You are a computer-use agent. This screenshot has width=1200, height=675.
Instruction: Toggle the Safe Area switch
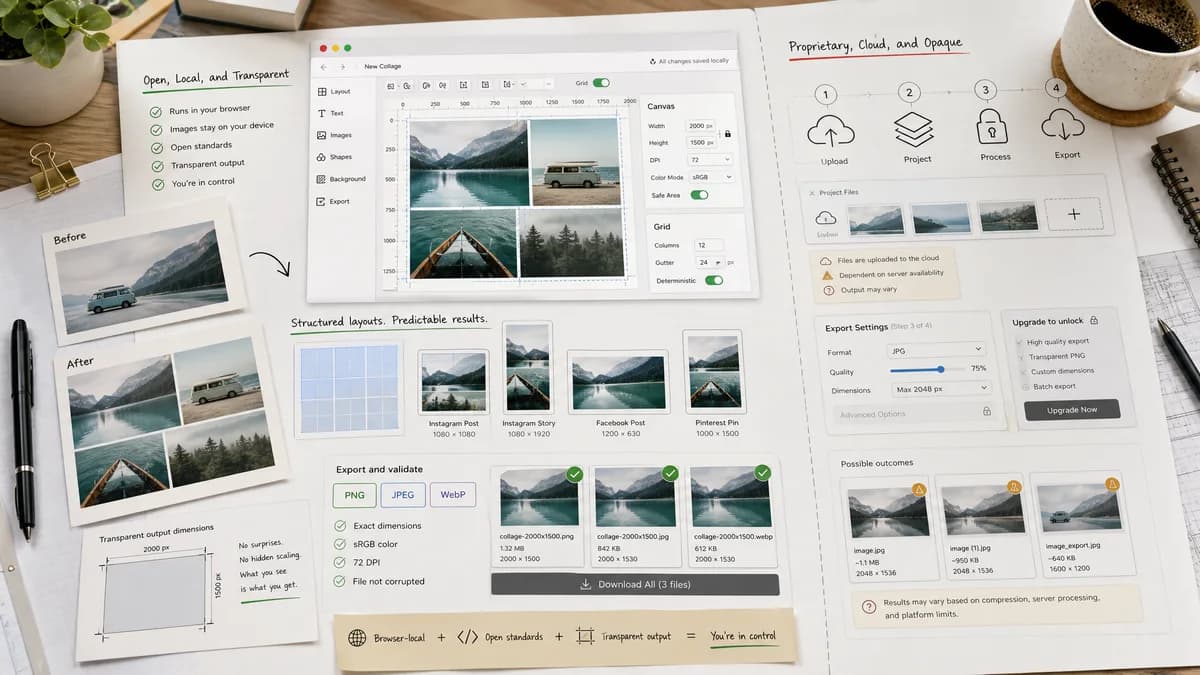pos(700,195)
